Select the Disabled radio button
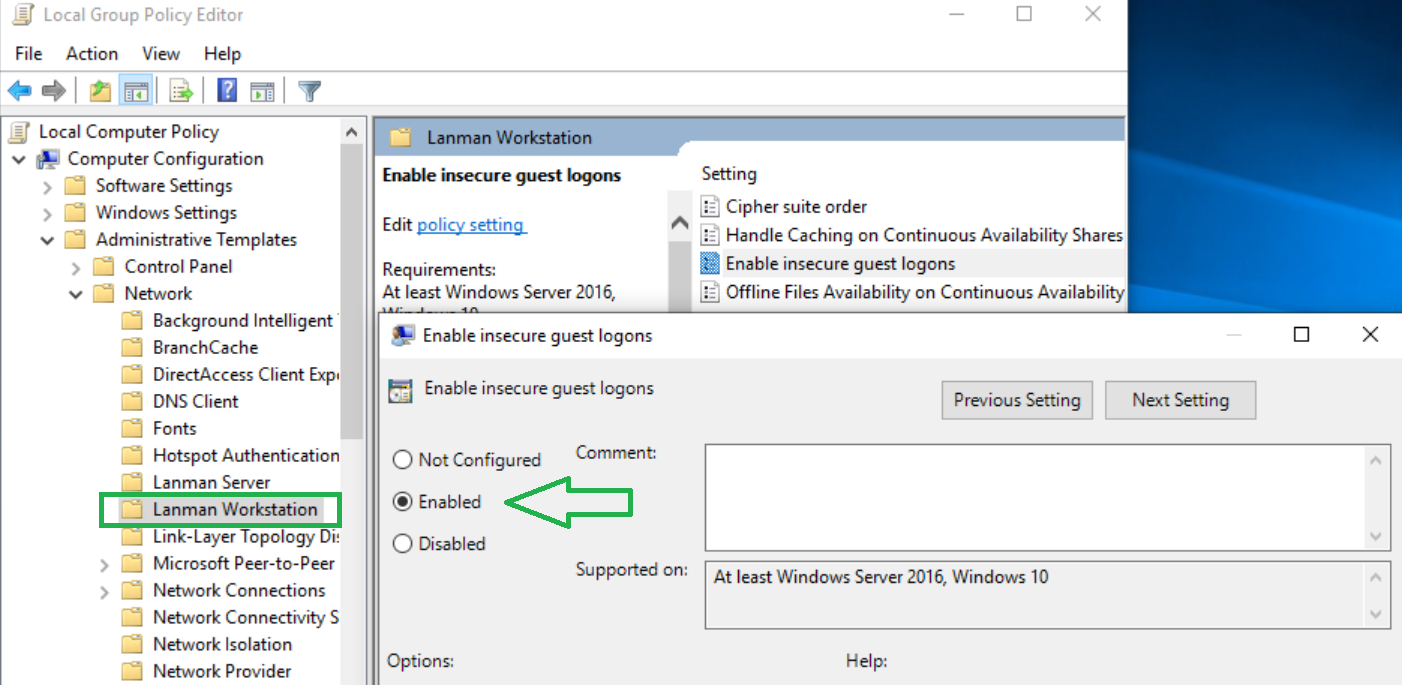Viewport: 1402px width, 685px height. [402, 543]
